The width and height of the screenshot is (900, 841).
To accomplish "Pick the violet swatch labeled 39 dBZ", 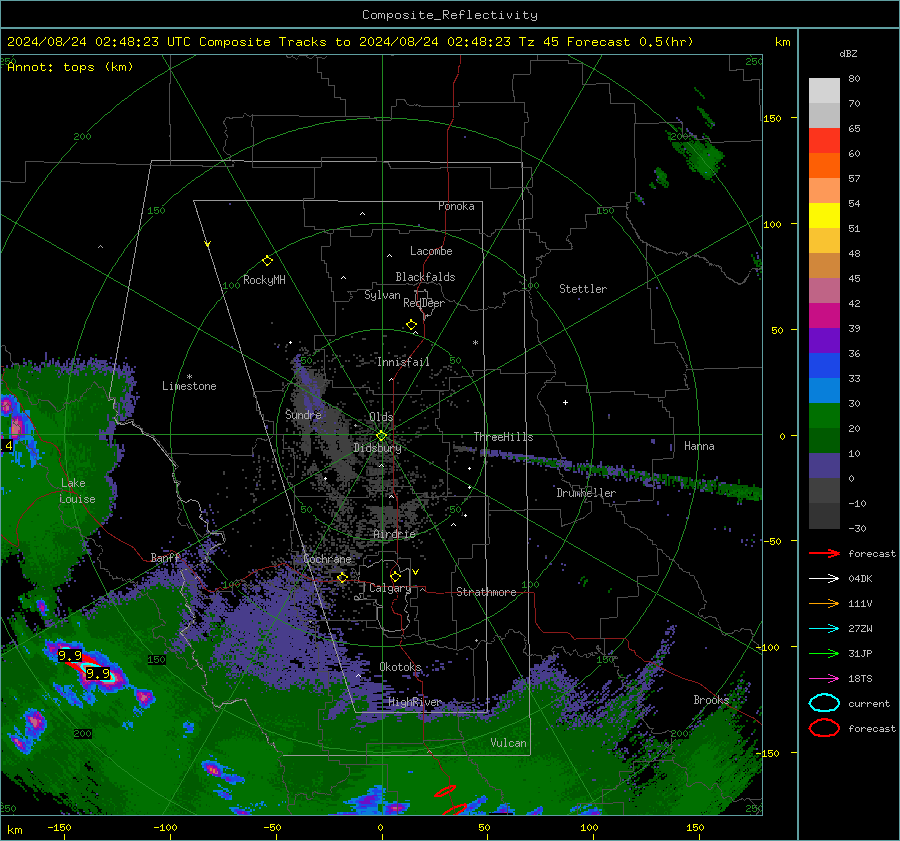I will coord(824,340).
